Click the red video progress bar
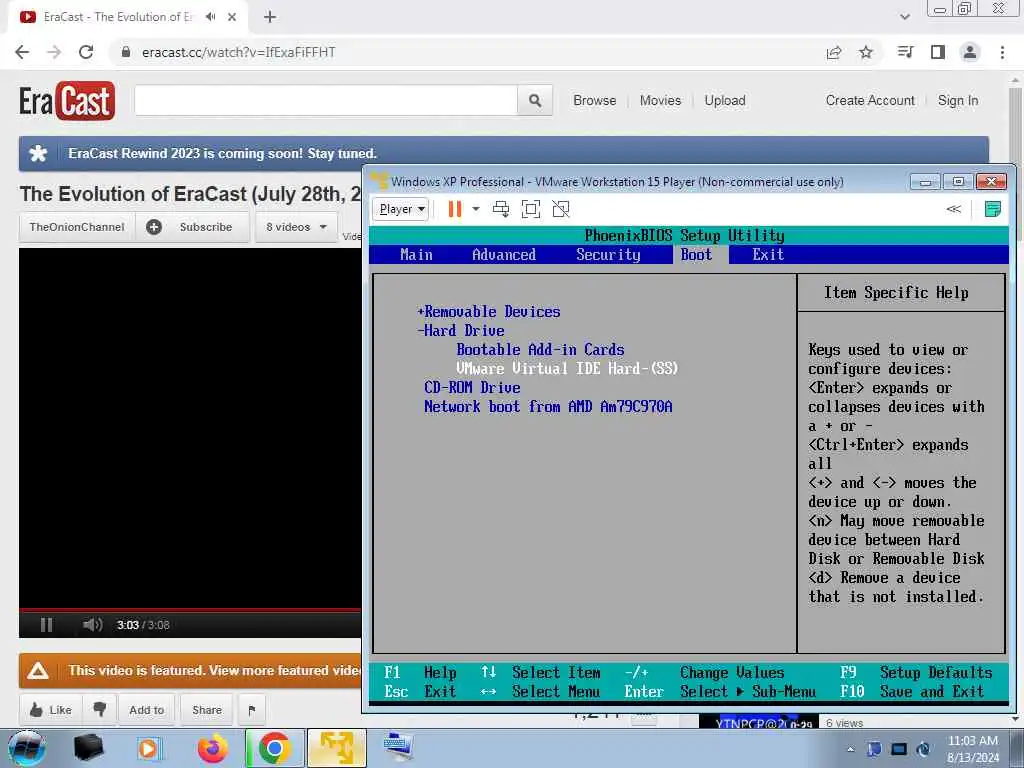This screenshot has width=1024, height=768. 189,610
